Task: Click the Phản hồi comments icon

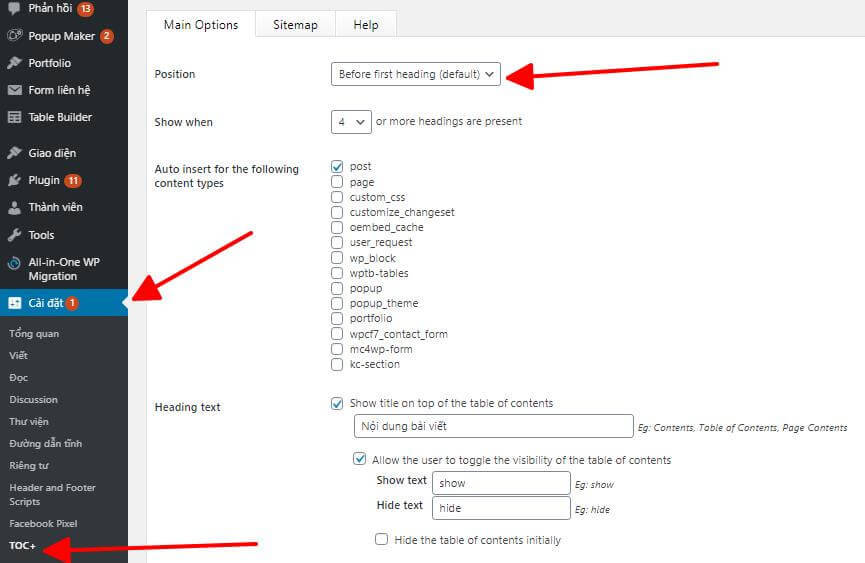Action: pyautogui.click(x=14, y=8)
